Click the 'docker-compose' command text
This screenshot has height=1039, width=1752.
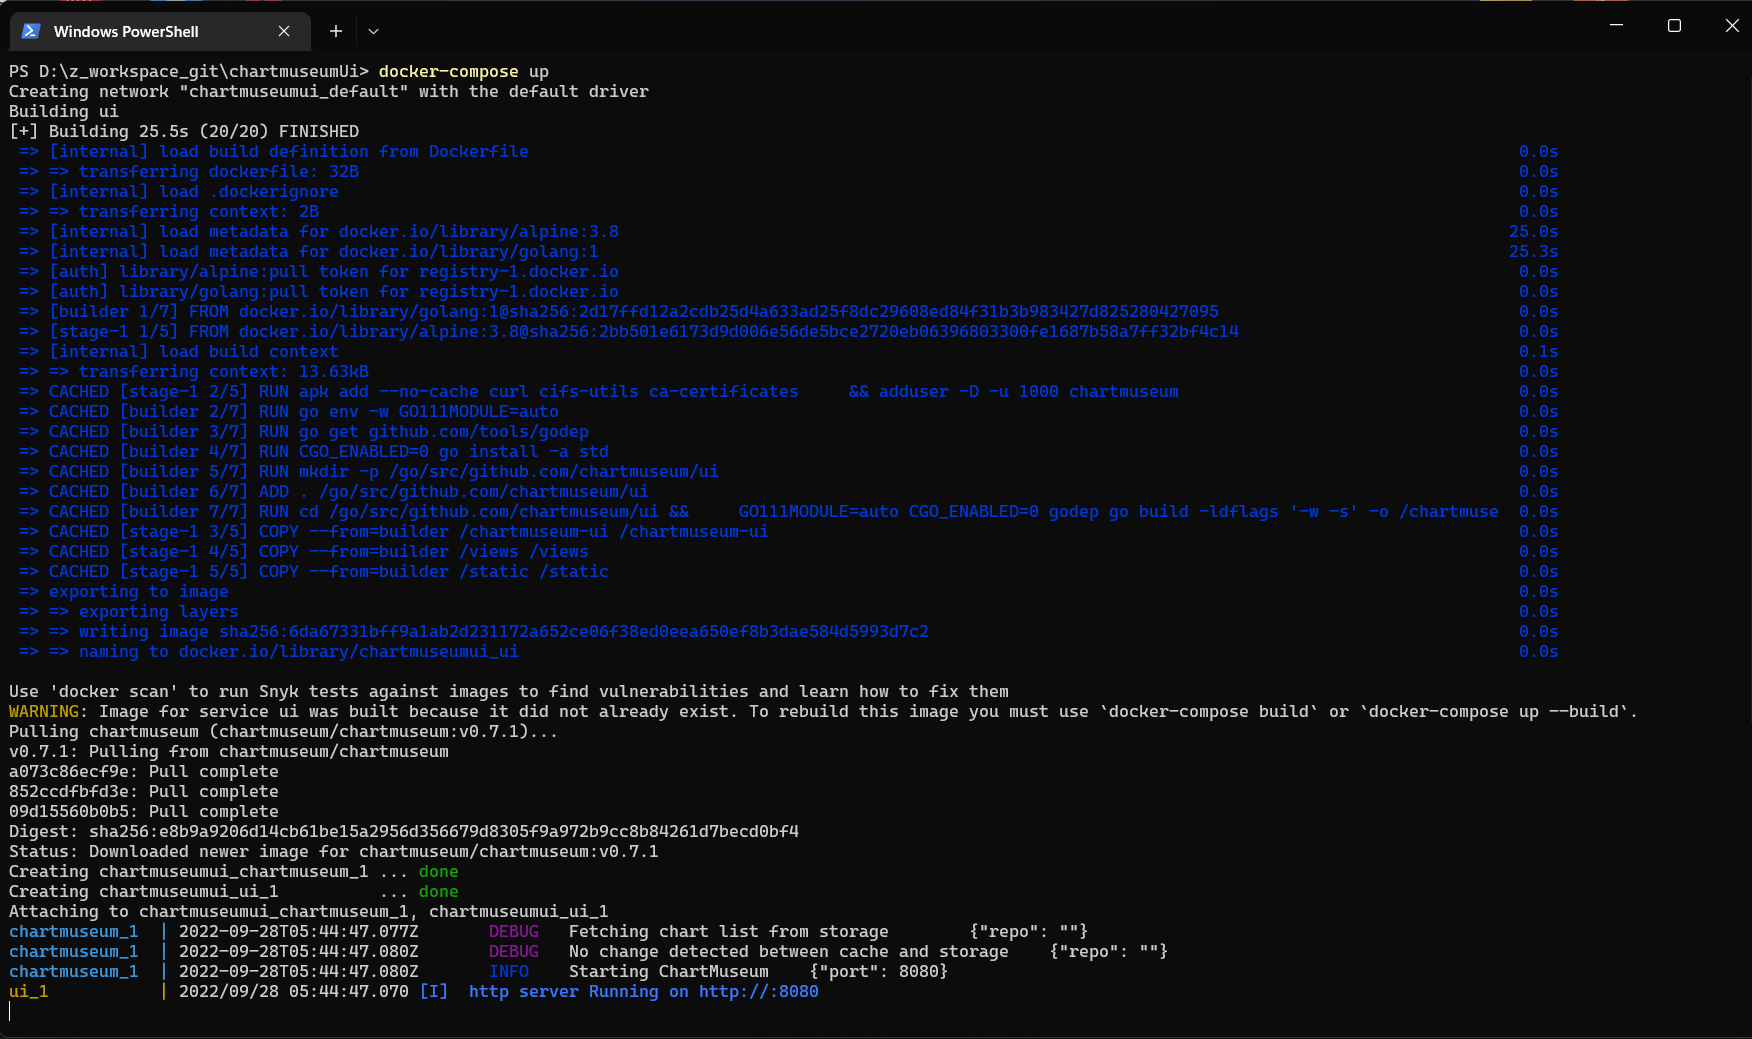(x=449, y=71)
